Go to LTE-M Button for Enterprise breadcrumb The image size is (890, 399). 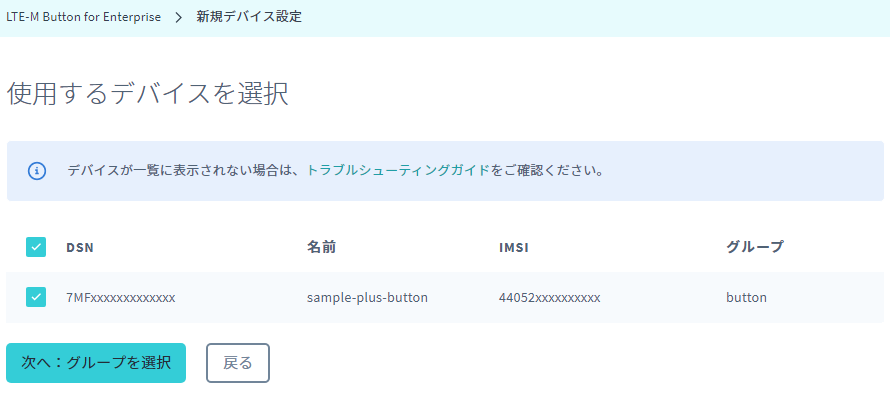point(83,17)
